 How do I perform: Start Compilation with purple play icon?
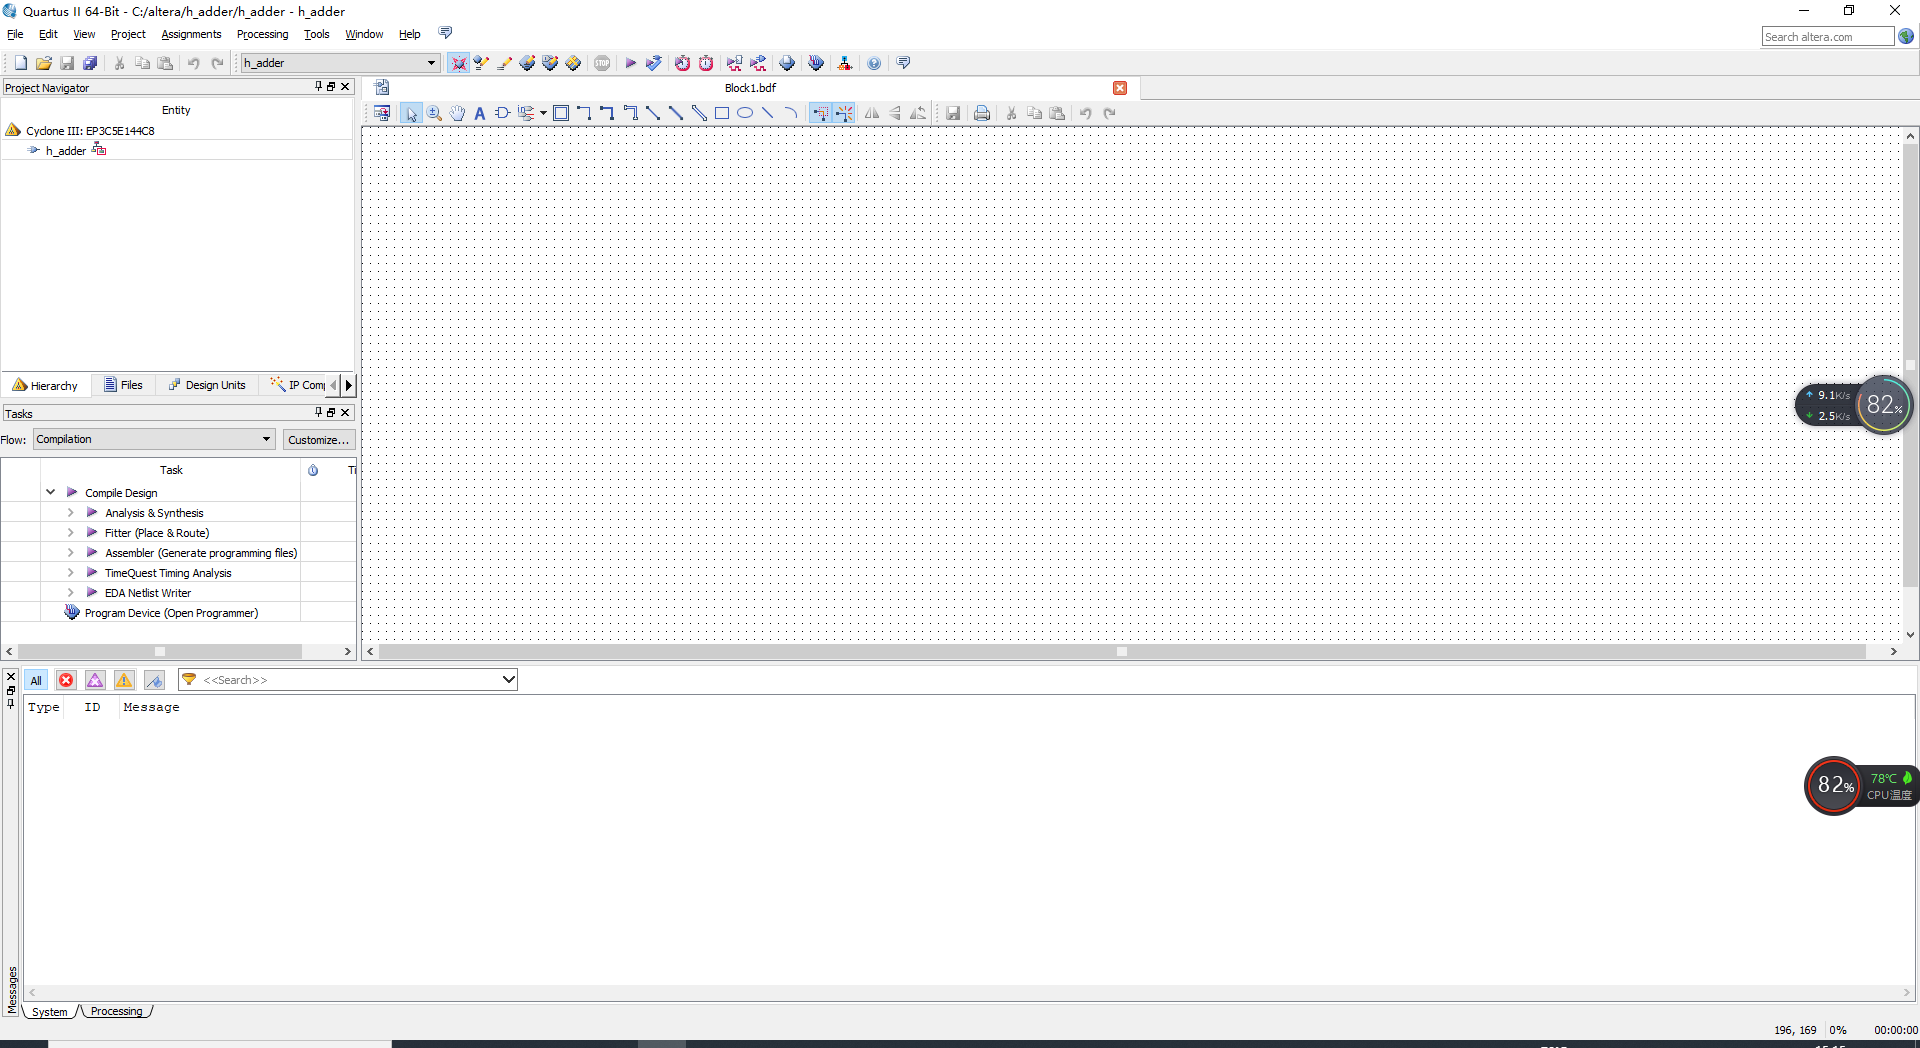[630, 63]
